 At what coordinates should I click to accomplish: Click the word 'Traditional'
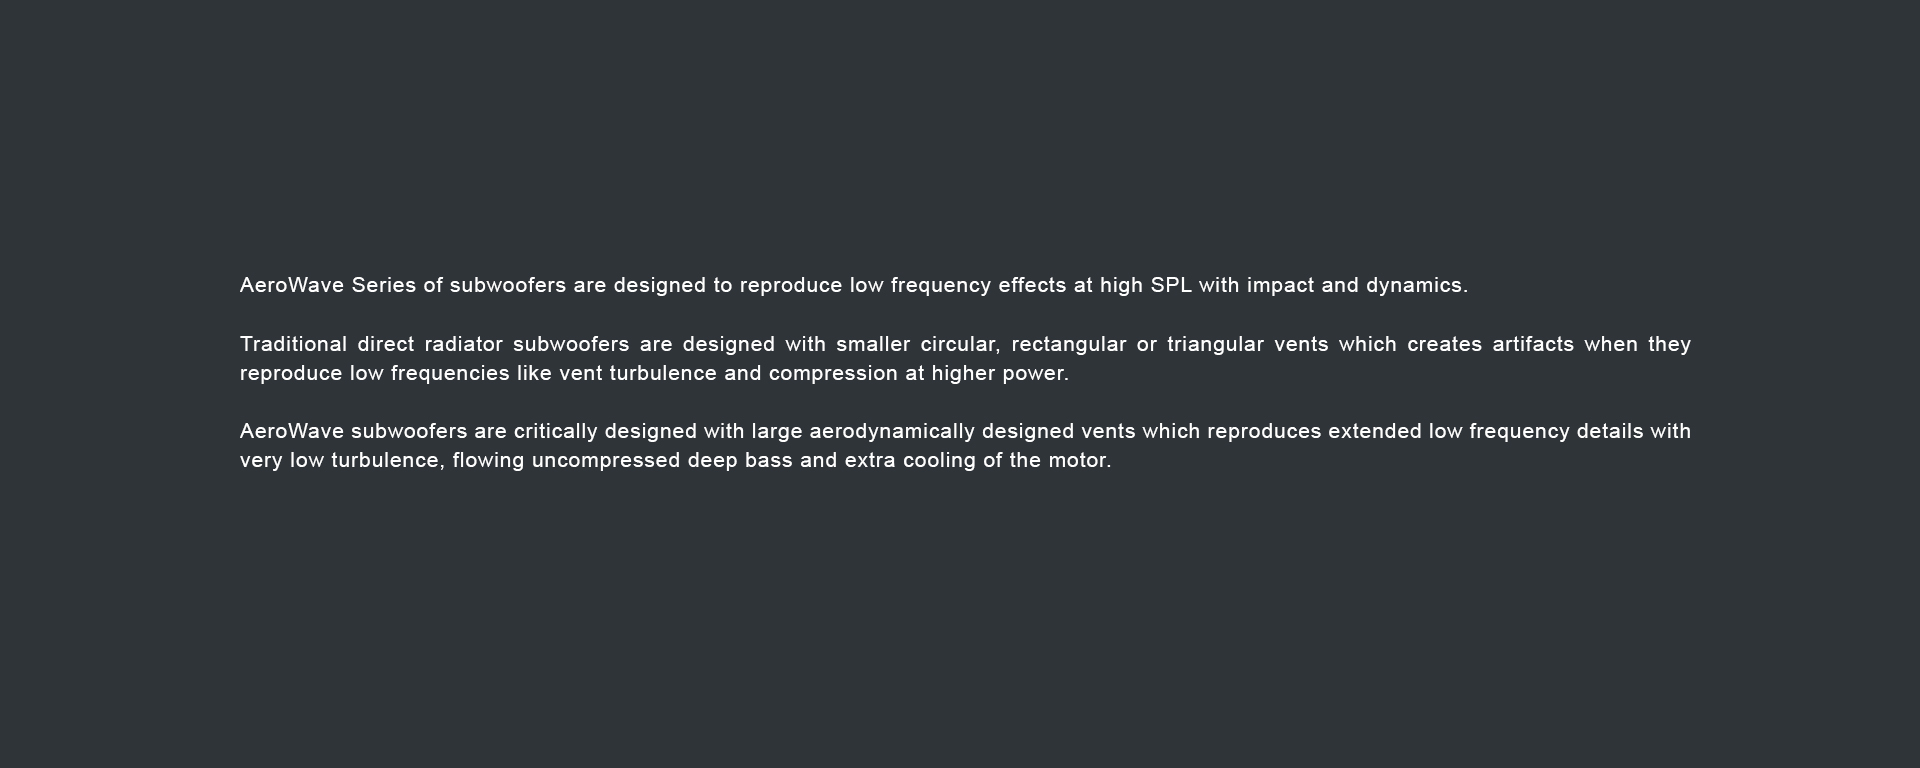click(293, 344)
